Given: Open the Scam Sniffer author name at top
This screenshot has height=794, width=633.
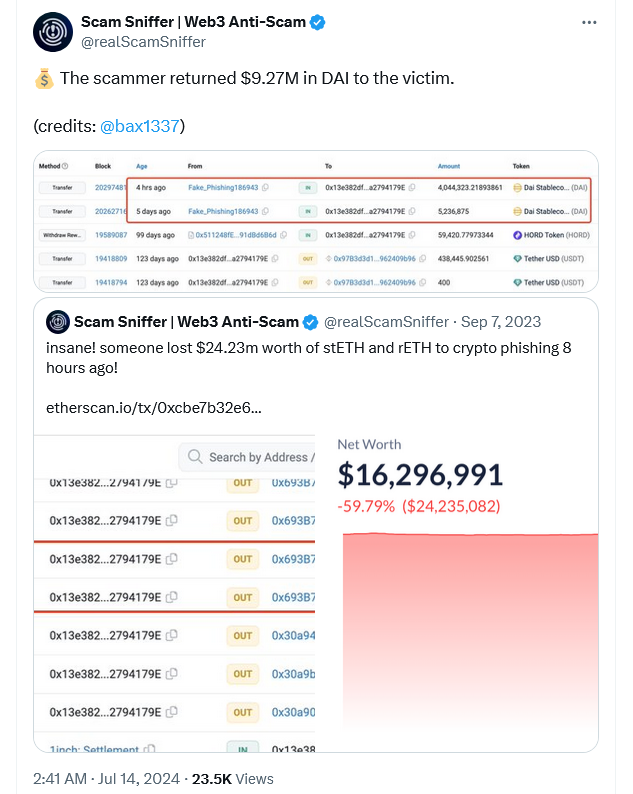Looking at the screenshot, I should point(193,22).
